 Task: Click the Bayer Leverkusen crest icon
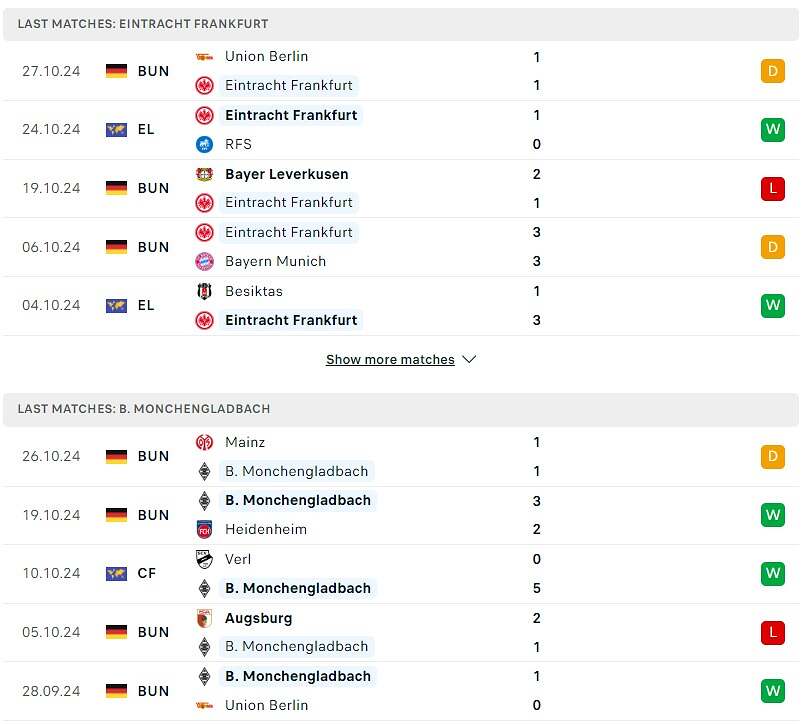204,174
